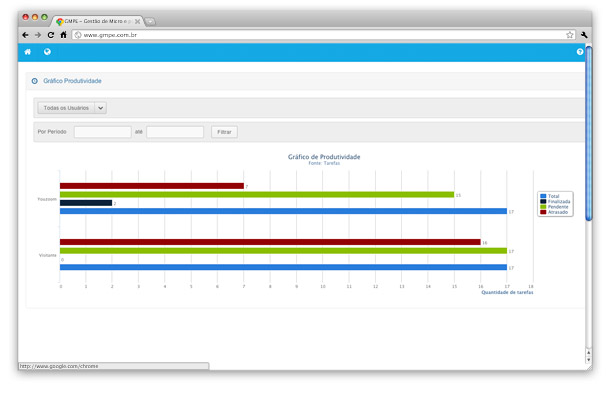Open the browser home page icon
610x395 pixels.
coord(63,35)
